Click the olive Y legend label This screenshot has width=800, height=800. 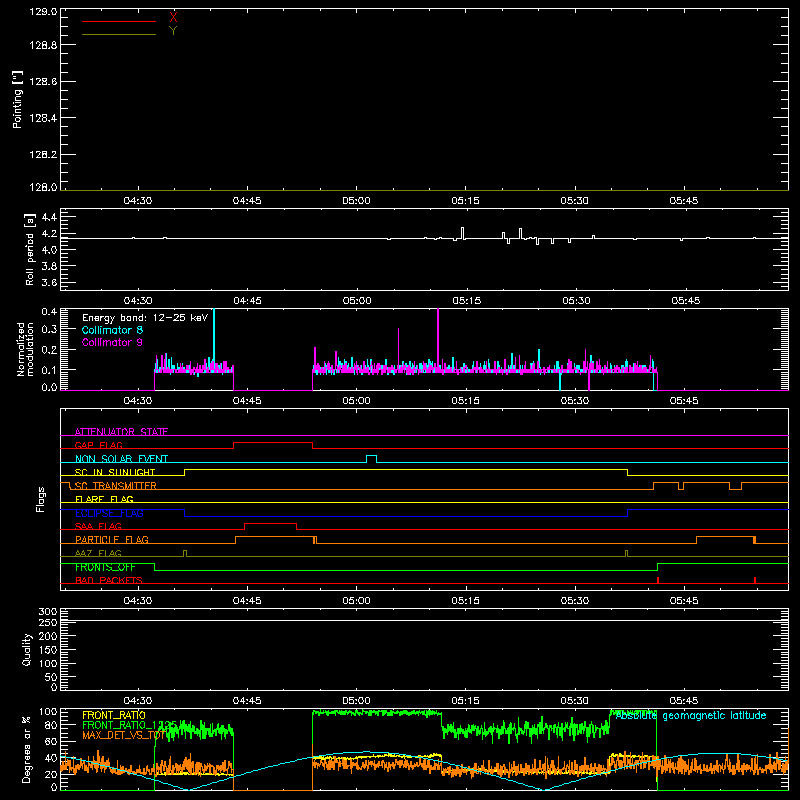tap(173, 31)
